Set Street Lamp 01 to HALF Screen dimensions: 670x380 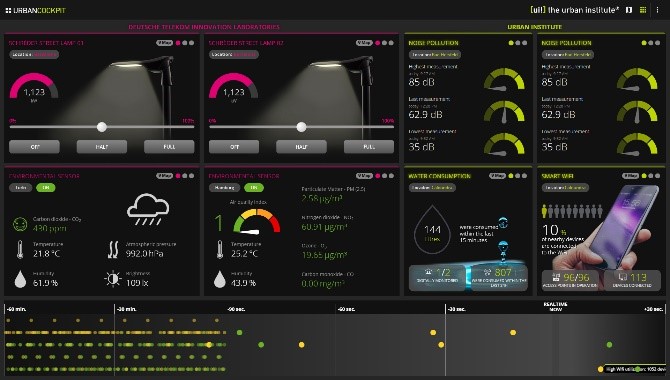click(x=102, y=147)
